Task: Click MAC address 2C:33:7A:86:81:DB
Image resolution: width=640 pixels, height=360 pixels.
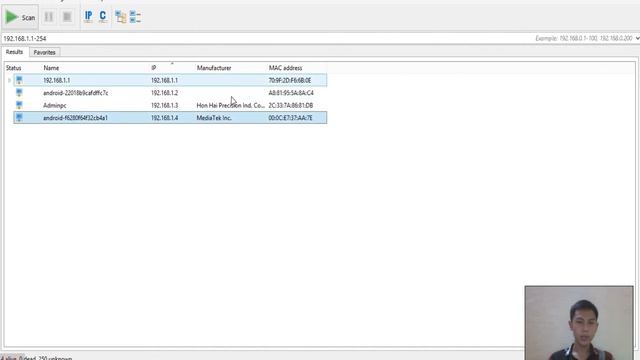Action: [291, 105]
